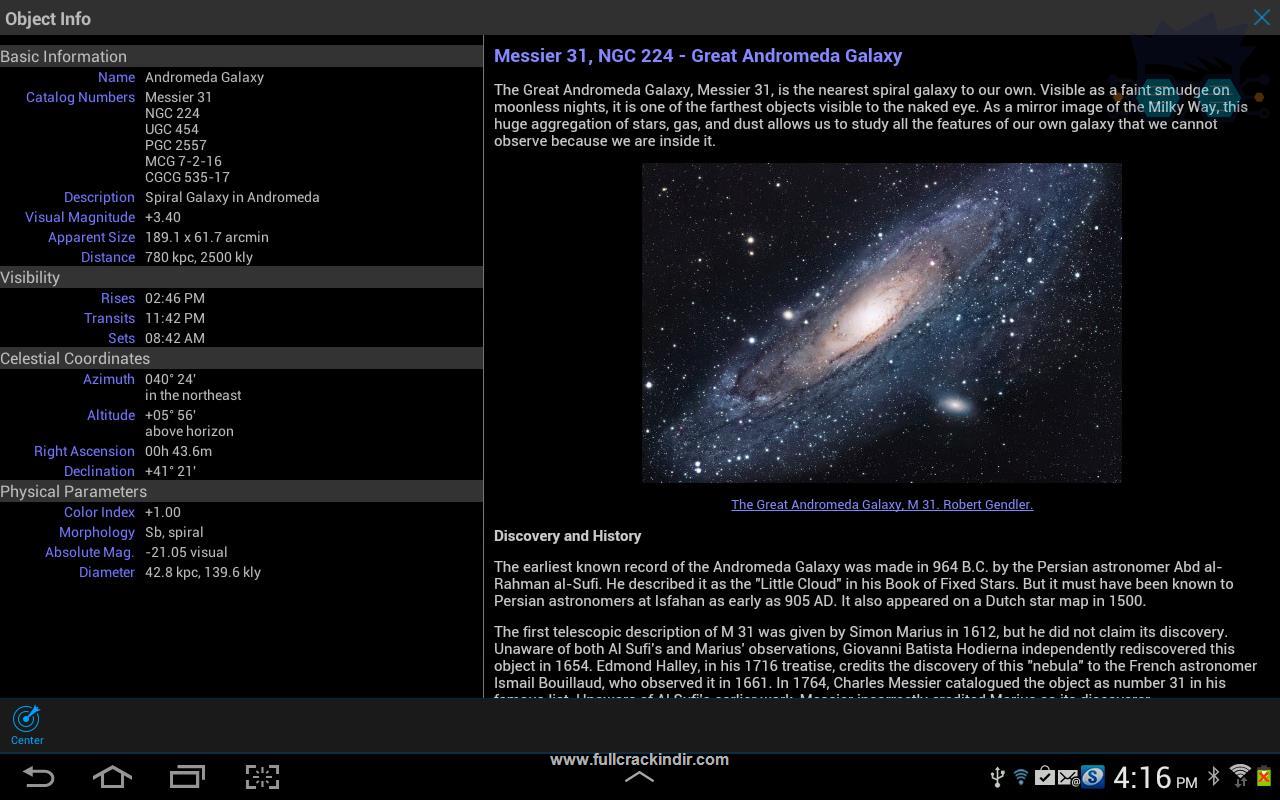Tap the name value Andromeda Galaxy
This screenshot has width=1280, height=800.
point(204,77)
